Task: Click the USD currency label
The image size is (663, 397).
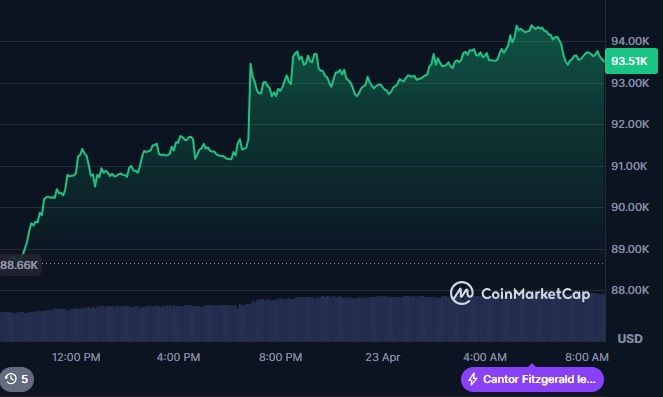Action: [630, 339]
